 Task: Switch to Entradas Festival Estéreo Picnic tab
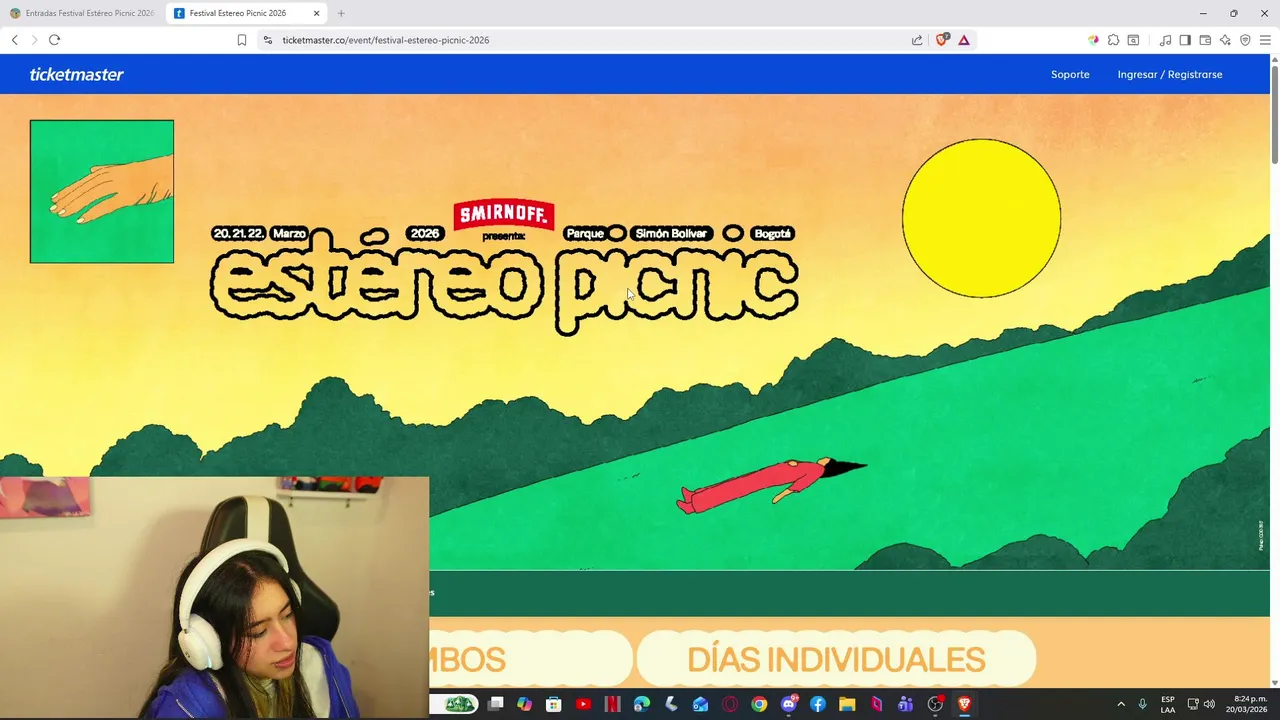point(82,13)
